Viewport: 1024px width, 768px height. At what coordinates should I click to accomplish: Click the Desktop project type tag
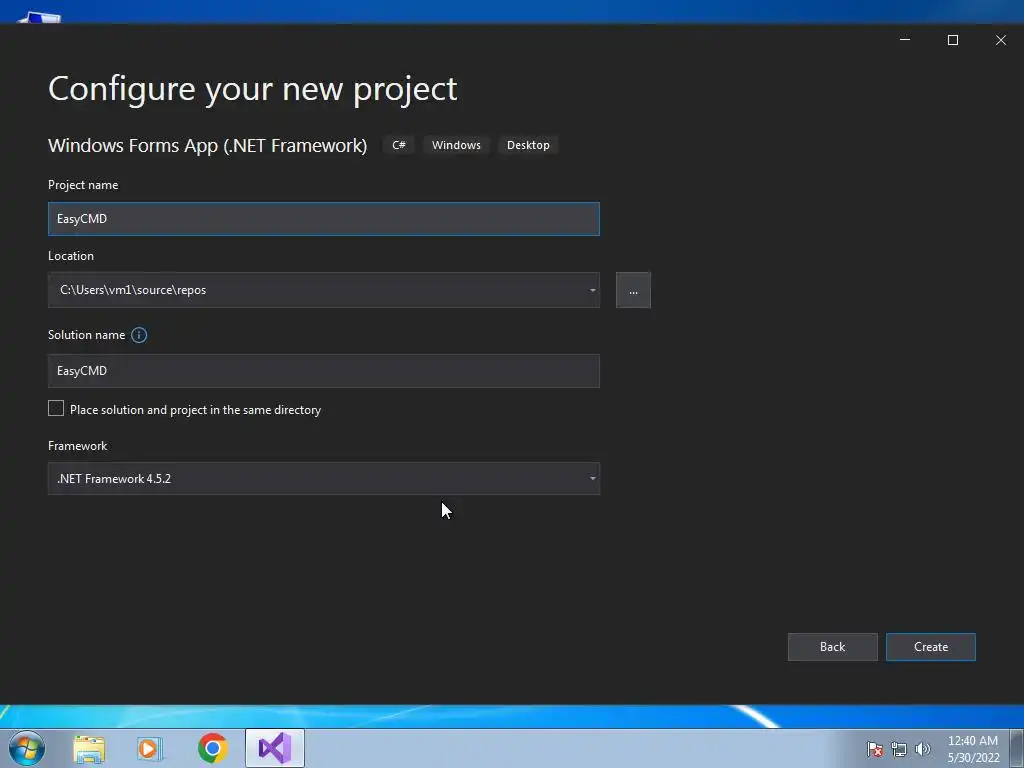(528, 145)
